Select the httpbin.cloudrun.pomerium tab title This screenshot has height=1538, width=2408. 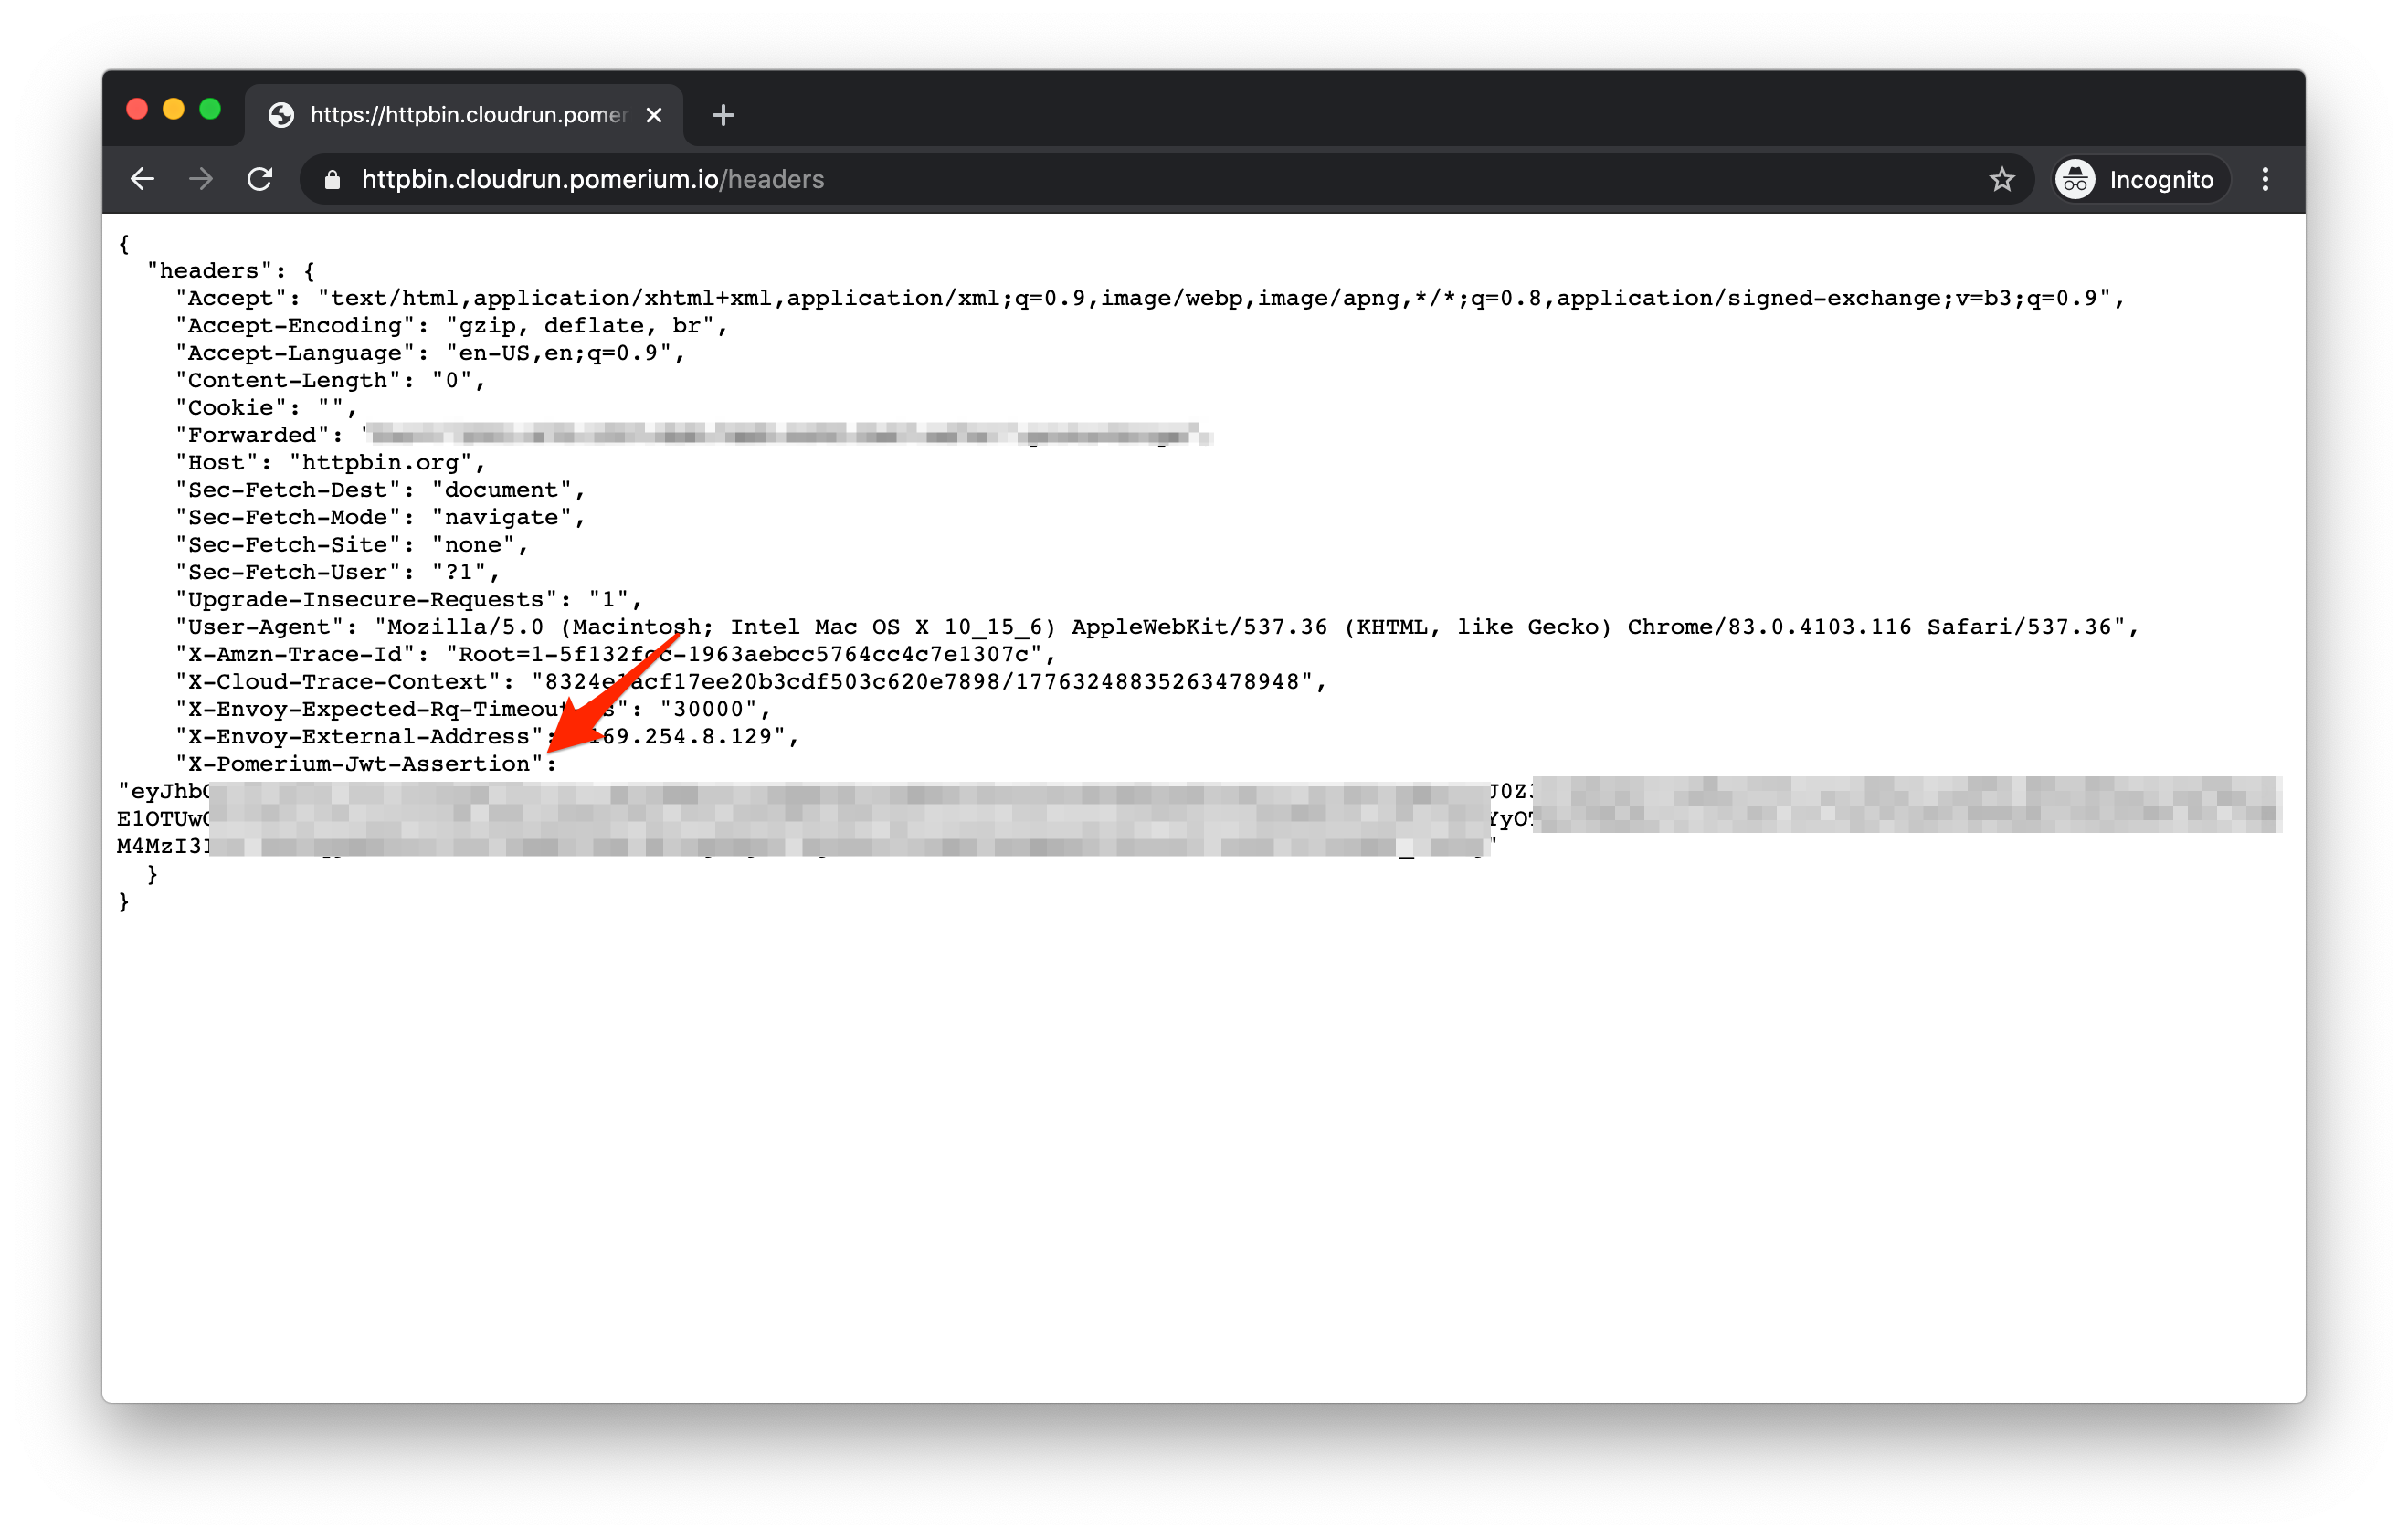click(x=468, y=115)
